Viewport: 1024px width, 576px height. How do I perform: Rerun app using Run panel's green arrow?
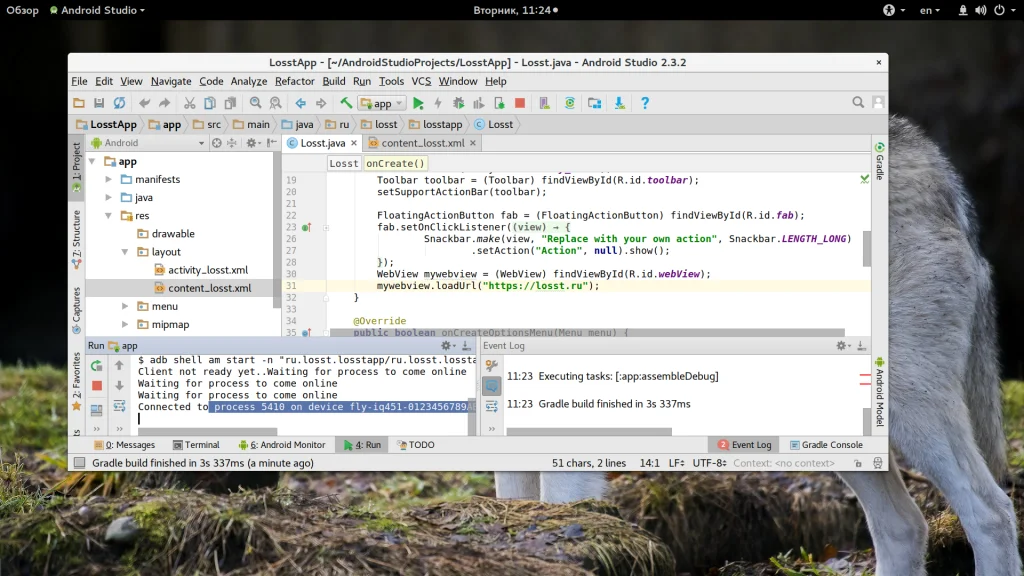pyautogui.click(x=97, y=366)
